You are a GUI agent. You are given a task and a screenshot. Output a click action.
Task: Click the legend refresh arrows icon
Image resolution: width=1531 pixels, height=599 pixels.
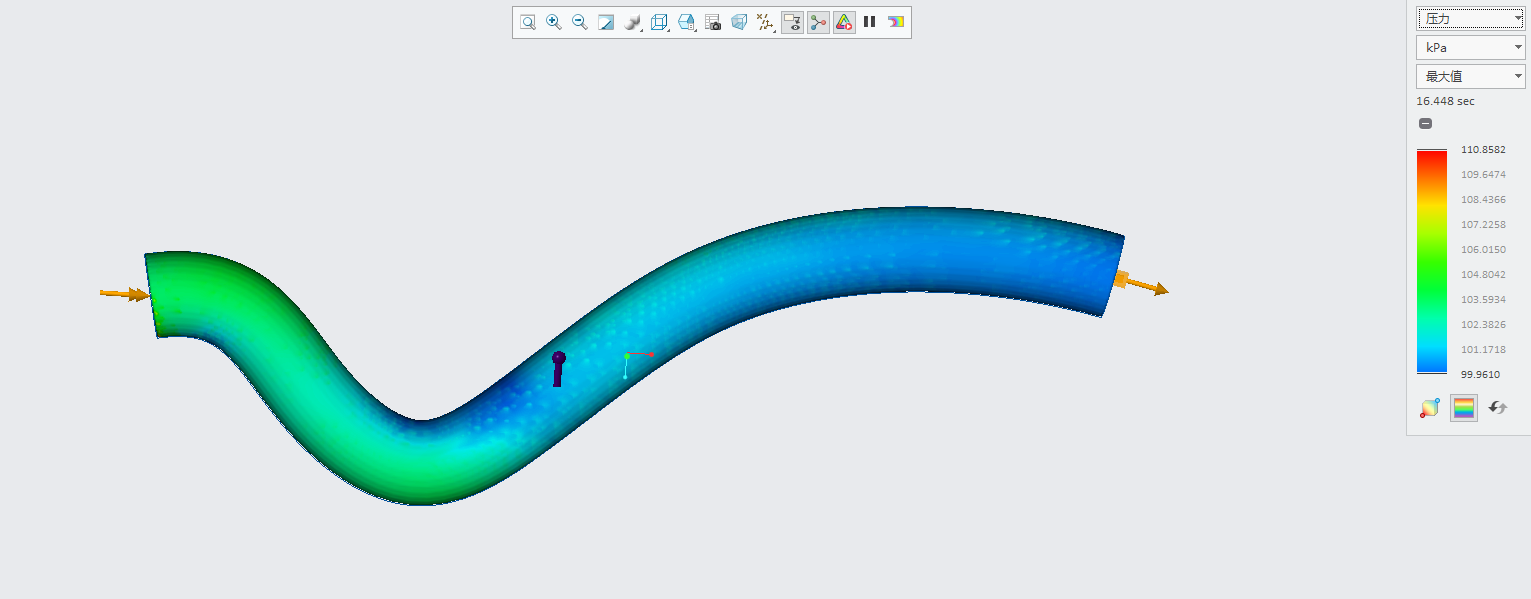pos(1497,408)
